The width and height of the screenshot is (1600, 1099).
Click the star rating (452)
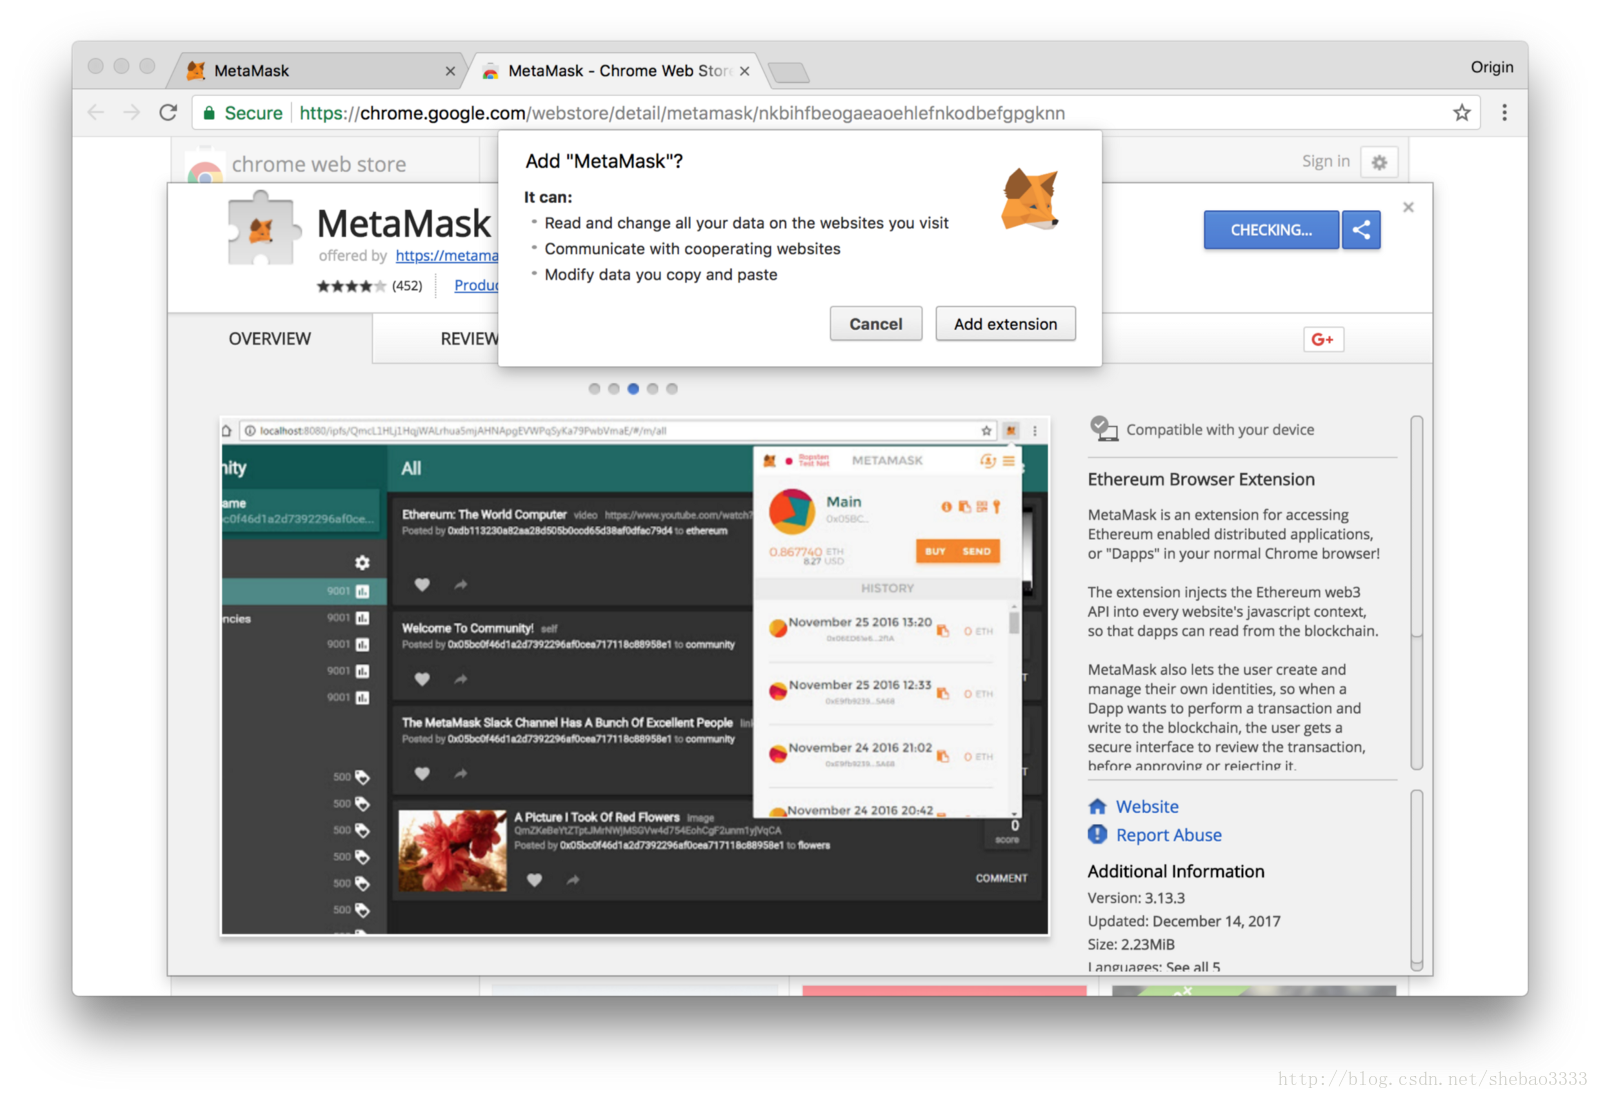[369, 286]
